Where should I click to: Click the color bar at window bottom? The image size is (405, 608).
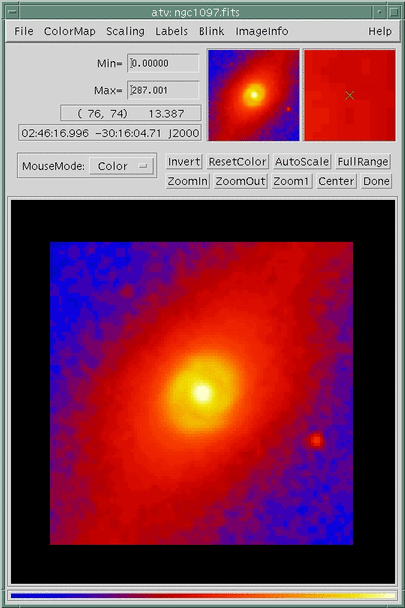coord(202,596)
